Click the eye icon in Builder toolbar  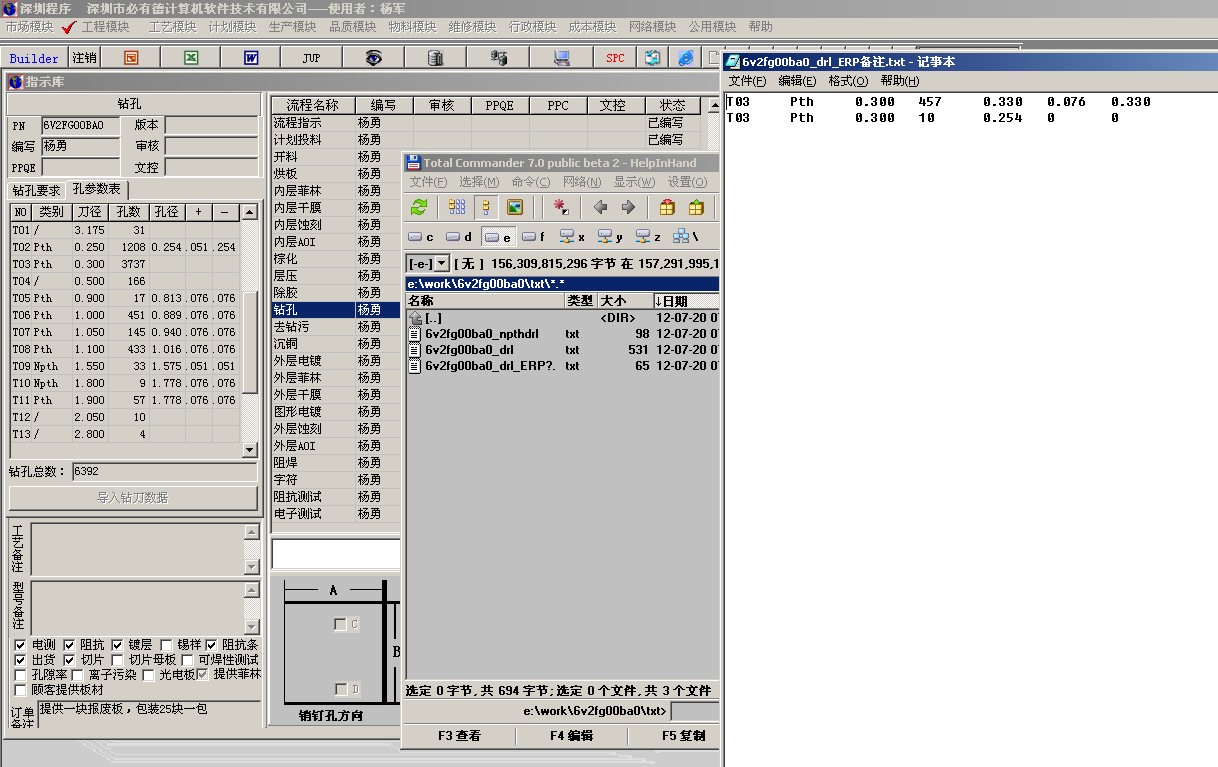click(x=373, y=58)
